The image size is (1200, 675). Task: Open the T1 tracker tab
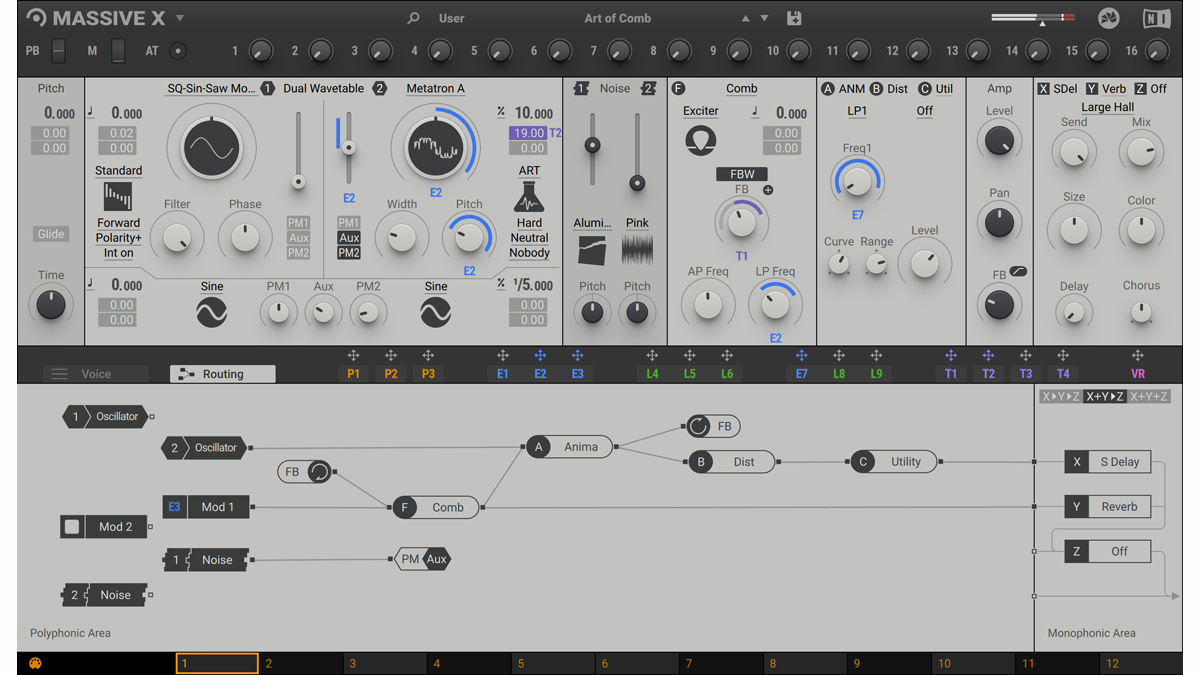click(x=951, y=374)
